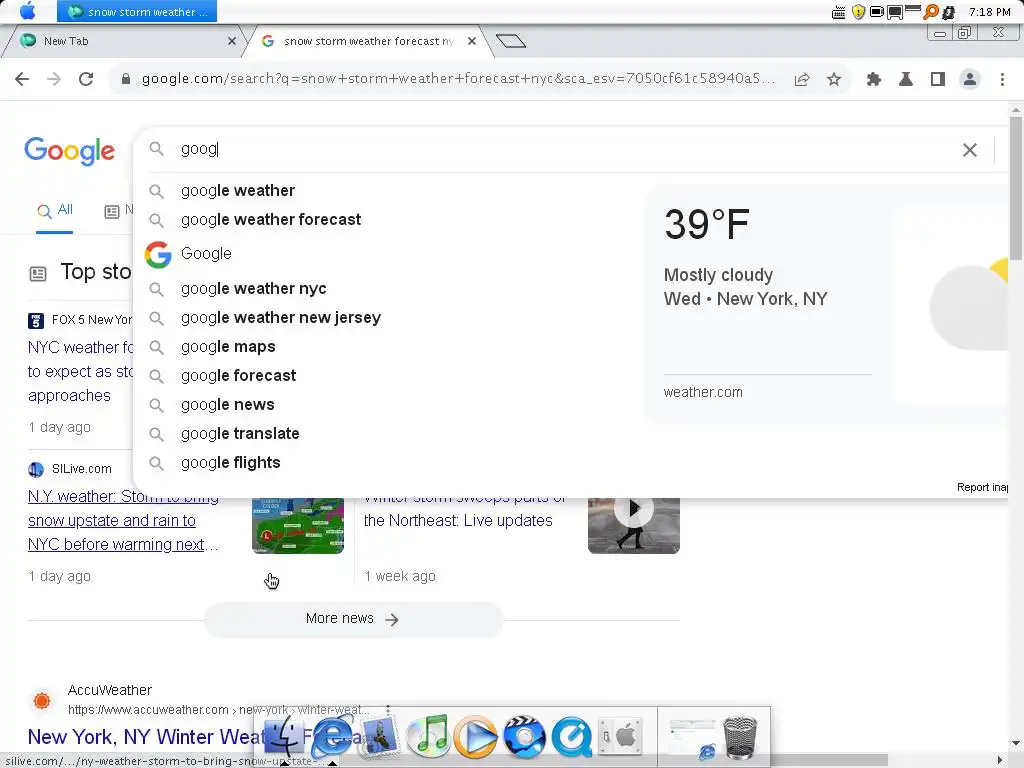Click the address bar URL
The width and height of the screenshot is (1024, 768).
(x=457, y=78)
